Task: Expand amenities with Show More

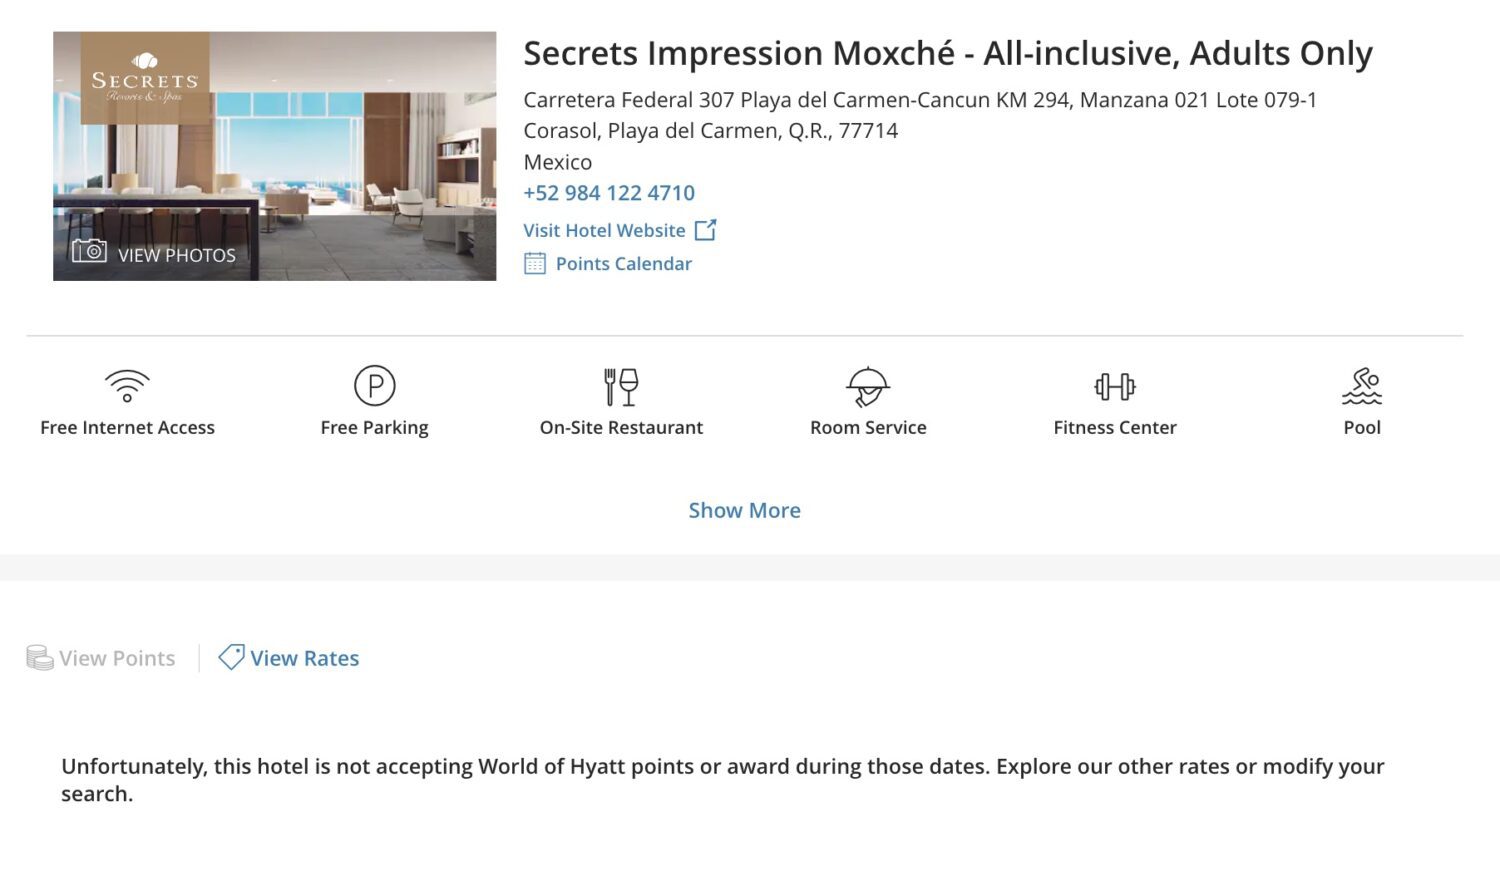Action: pos(744,510)
